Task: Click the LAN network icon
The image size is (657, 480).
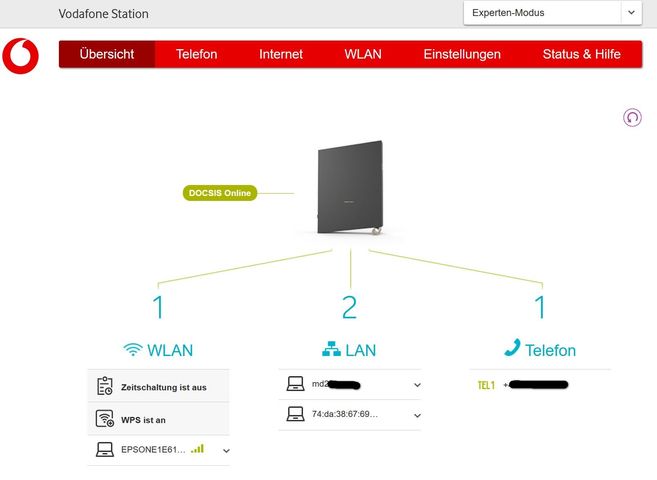Action: point(331,349)
